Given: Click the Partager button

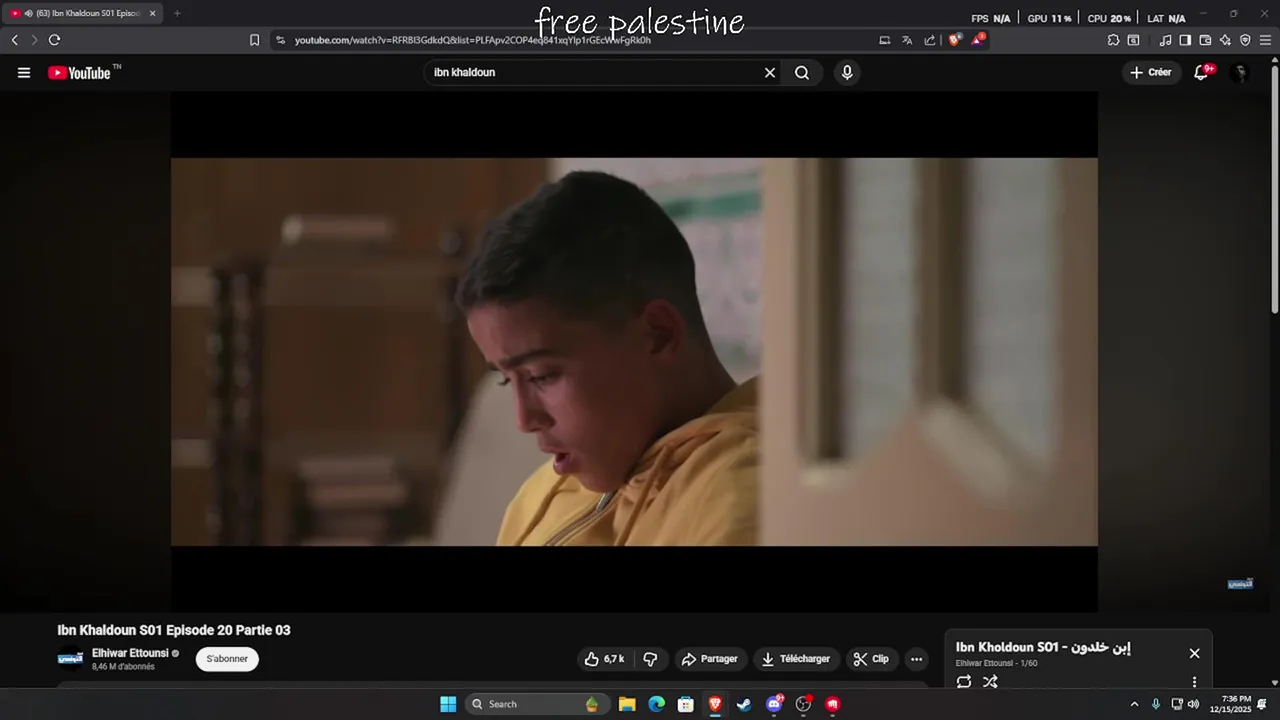Looking at the screenshot, I should click(x=710, y=659).
